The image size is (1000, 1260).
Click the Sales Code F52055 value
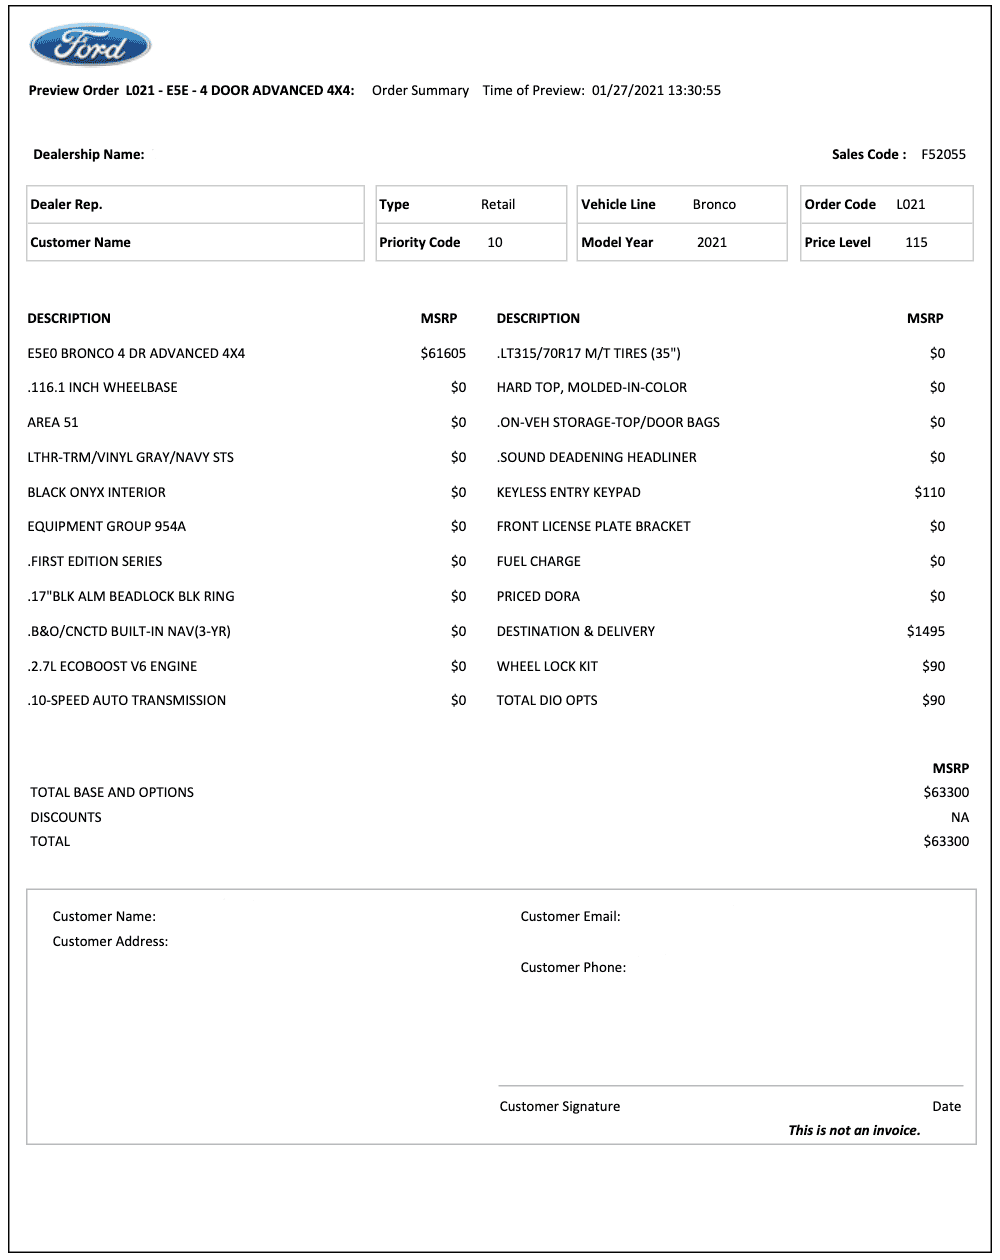pyautogui.click(x=943, y=154)
